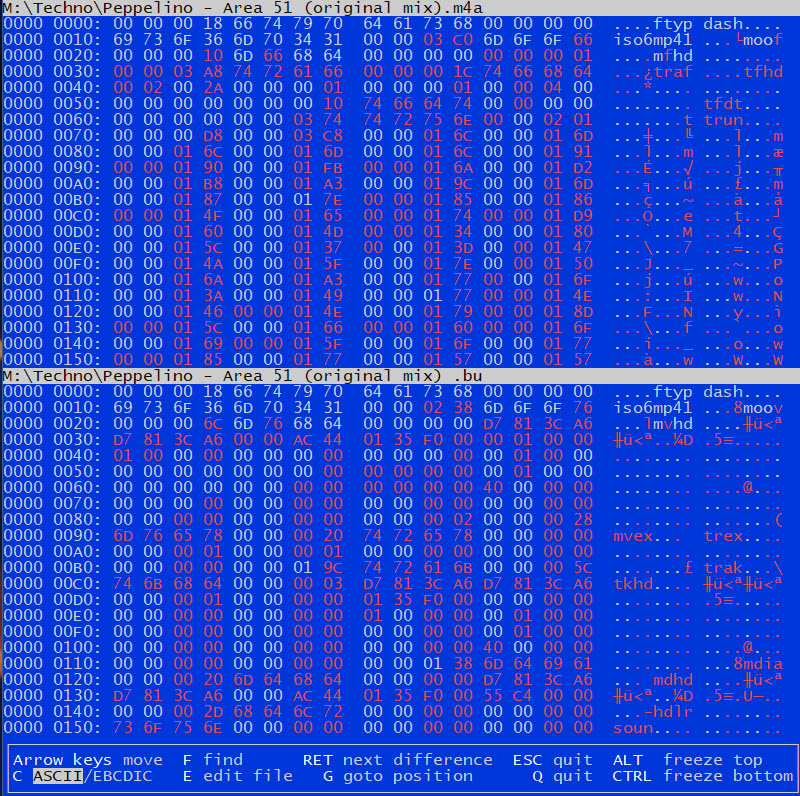
Task: Click 'Q quit' in the help bar
Action: point(562,776)
